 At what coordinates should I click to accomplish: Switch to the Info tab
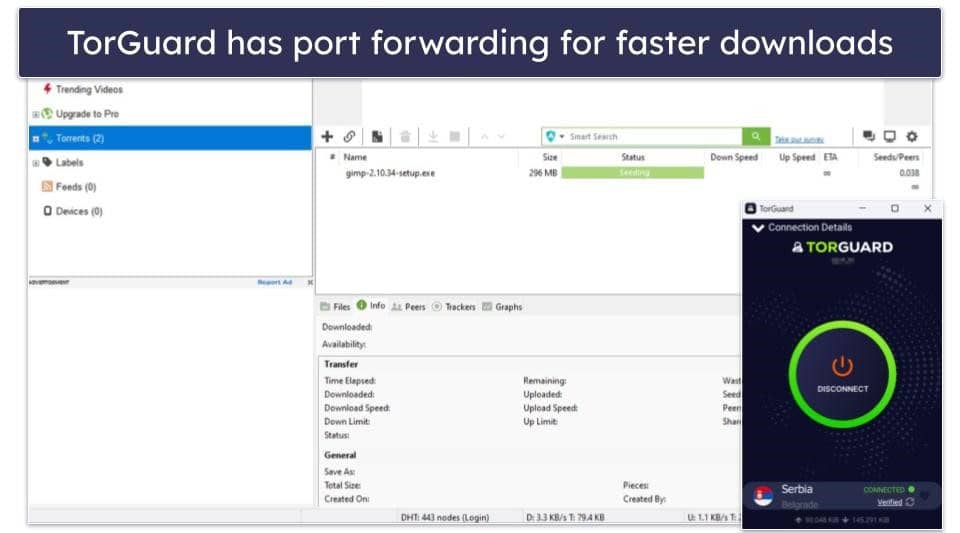click(371, 305)
